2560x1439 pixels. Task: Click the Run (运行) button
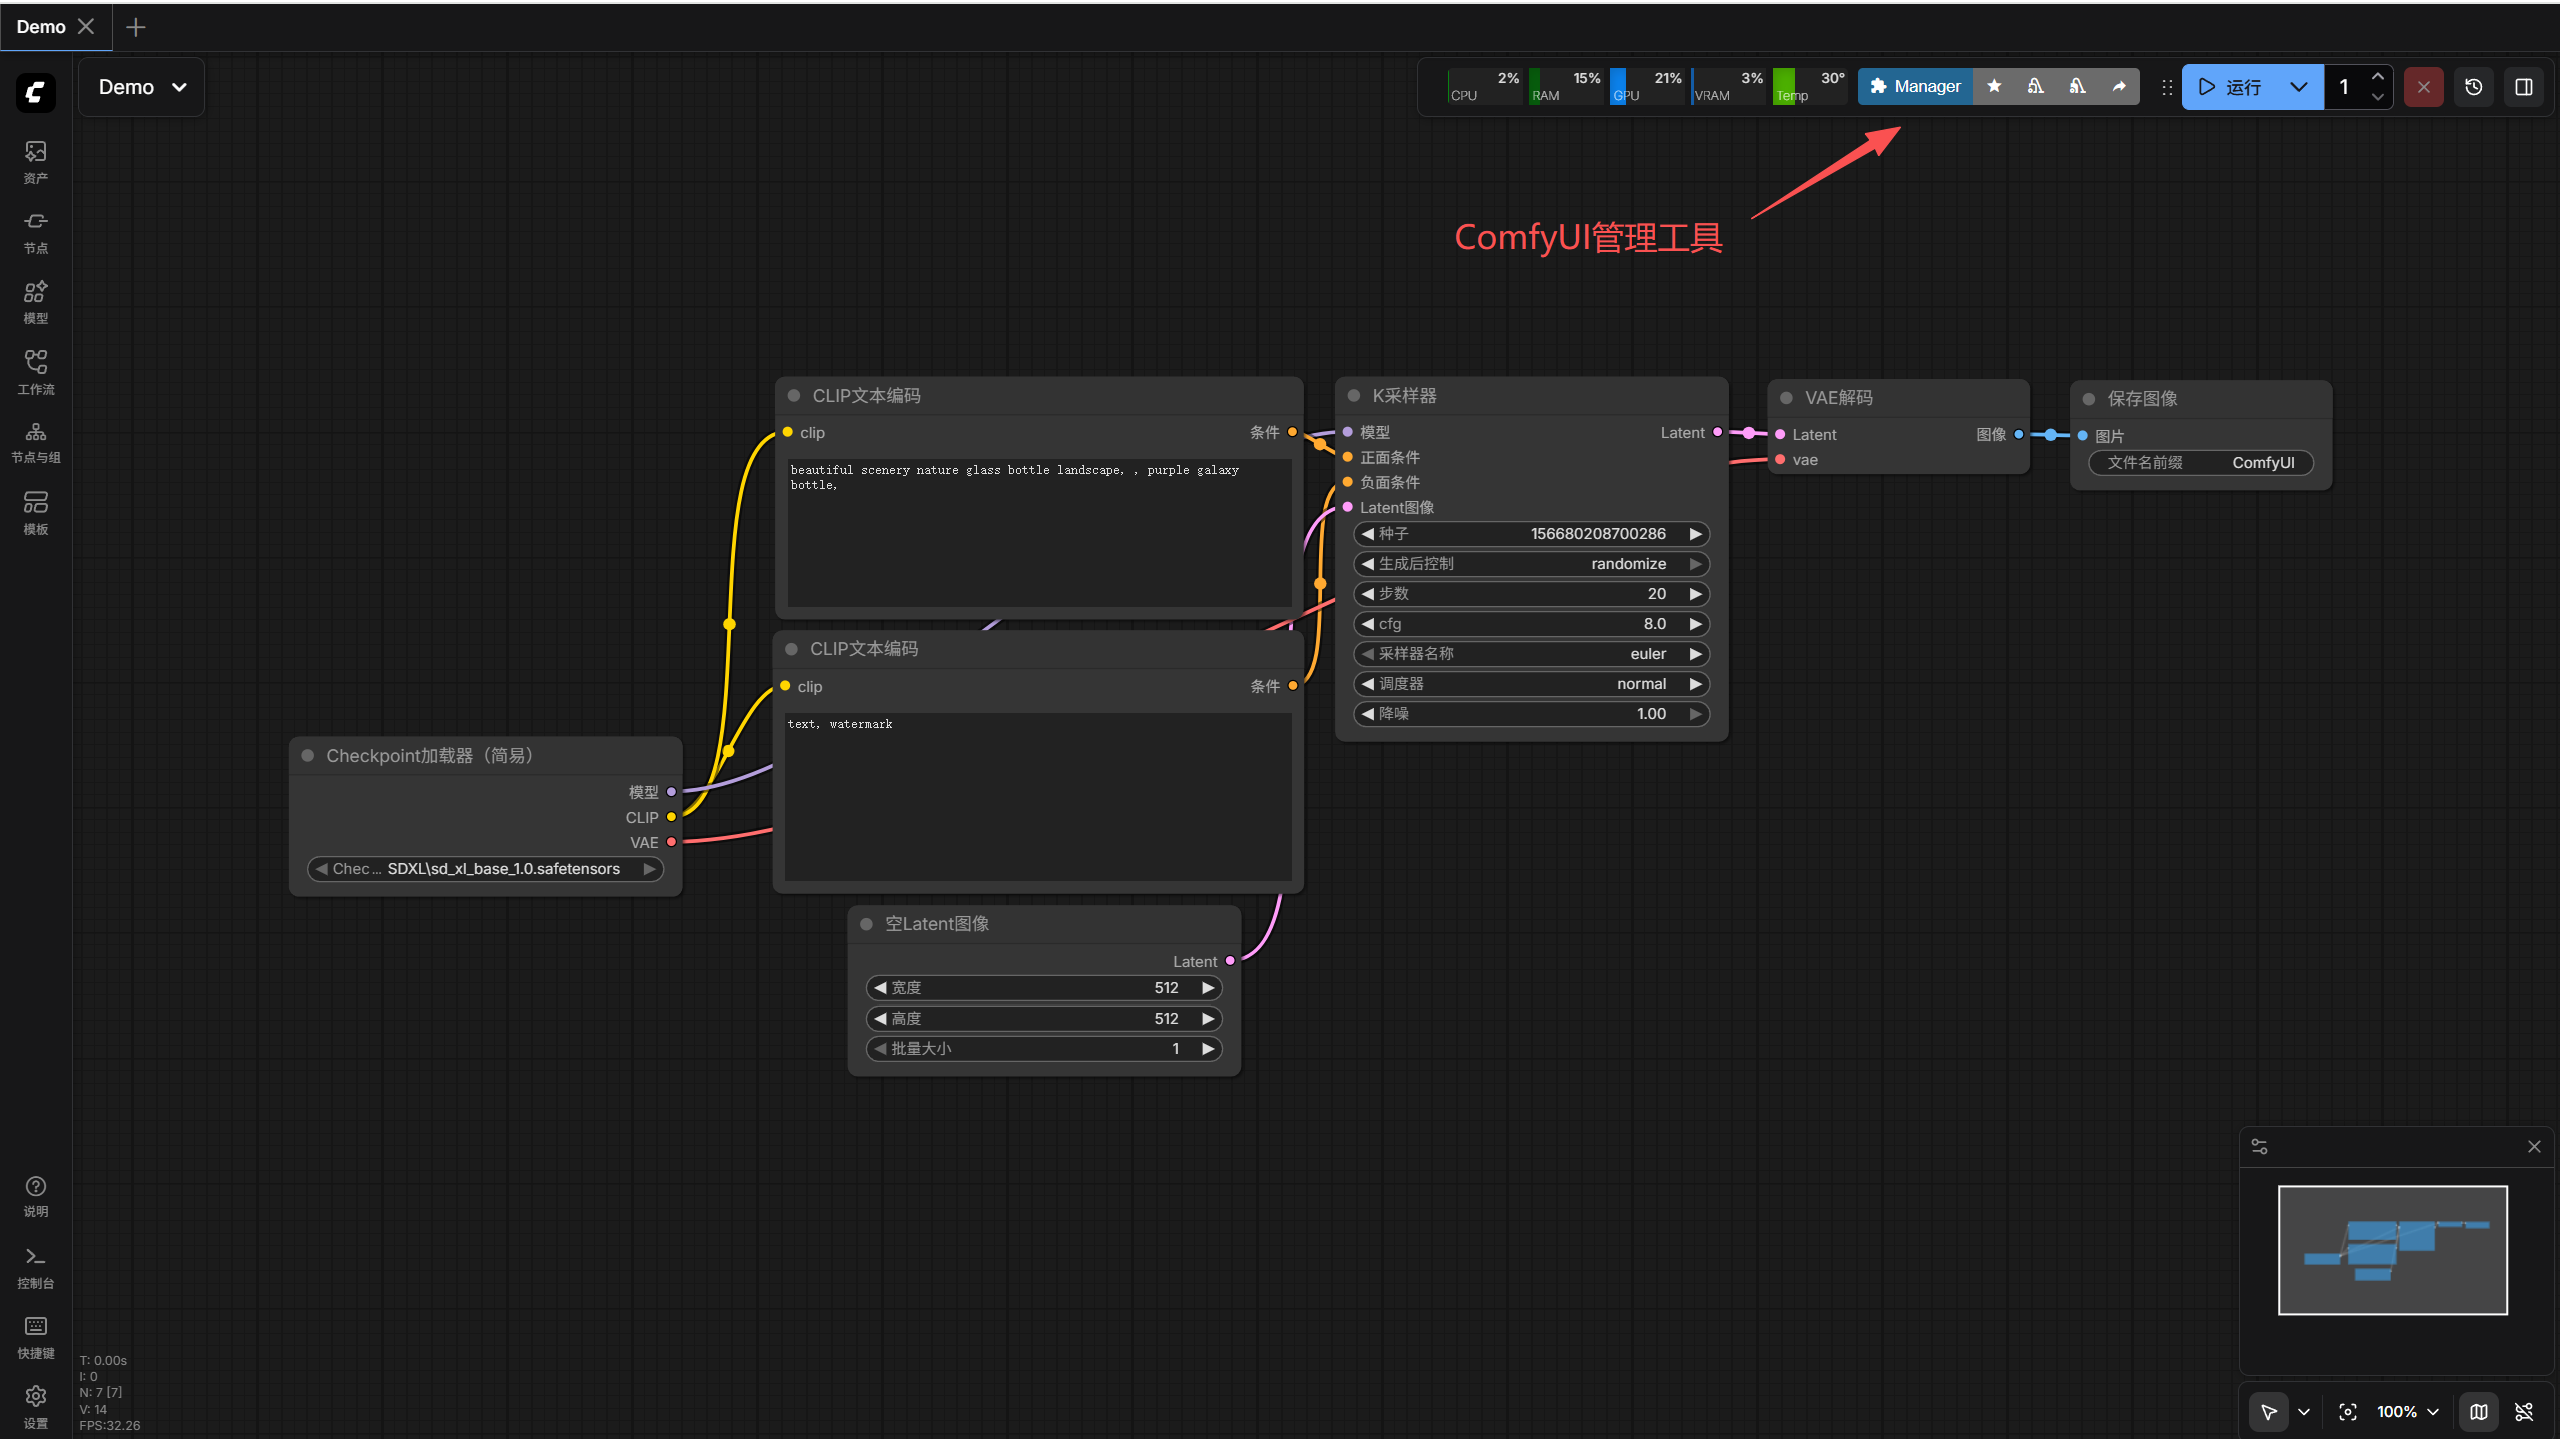[2231, 87]
